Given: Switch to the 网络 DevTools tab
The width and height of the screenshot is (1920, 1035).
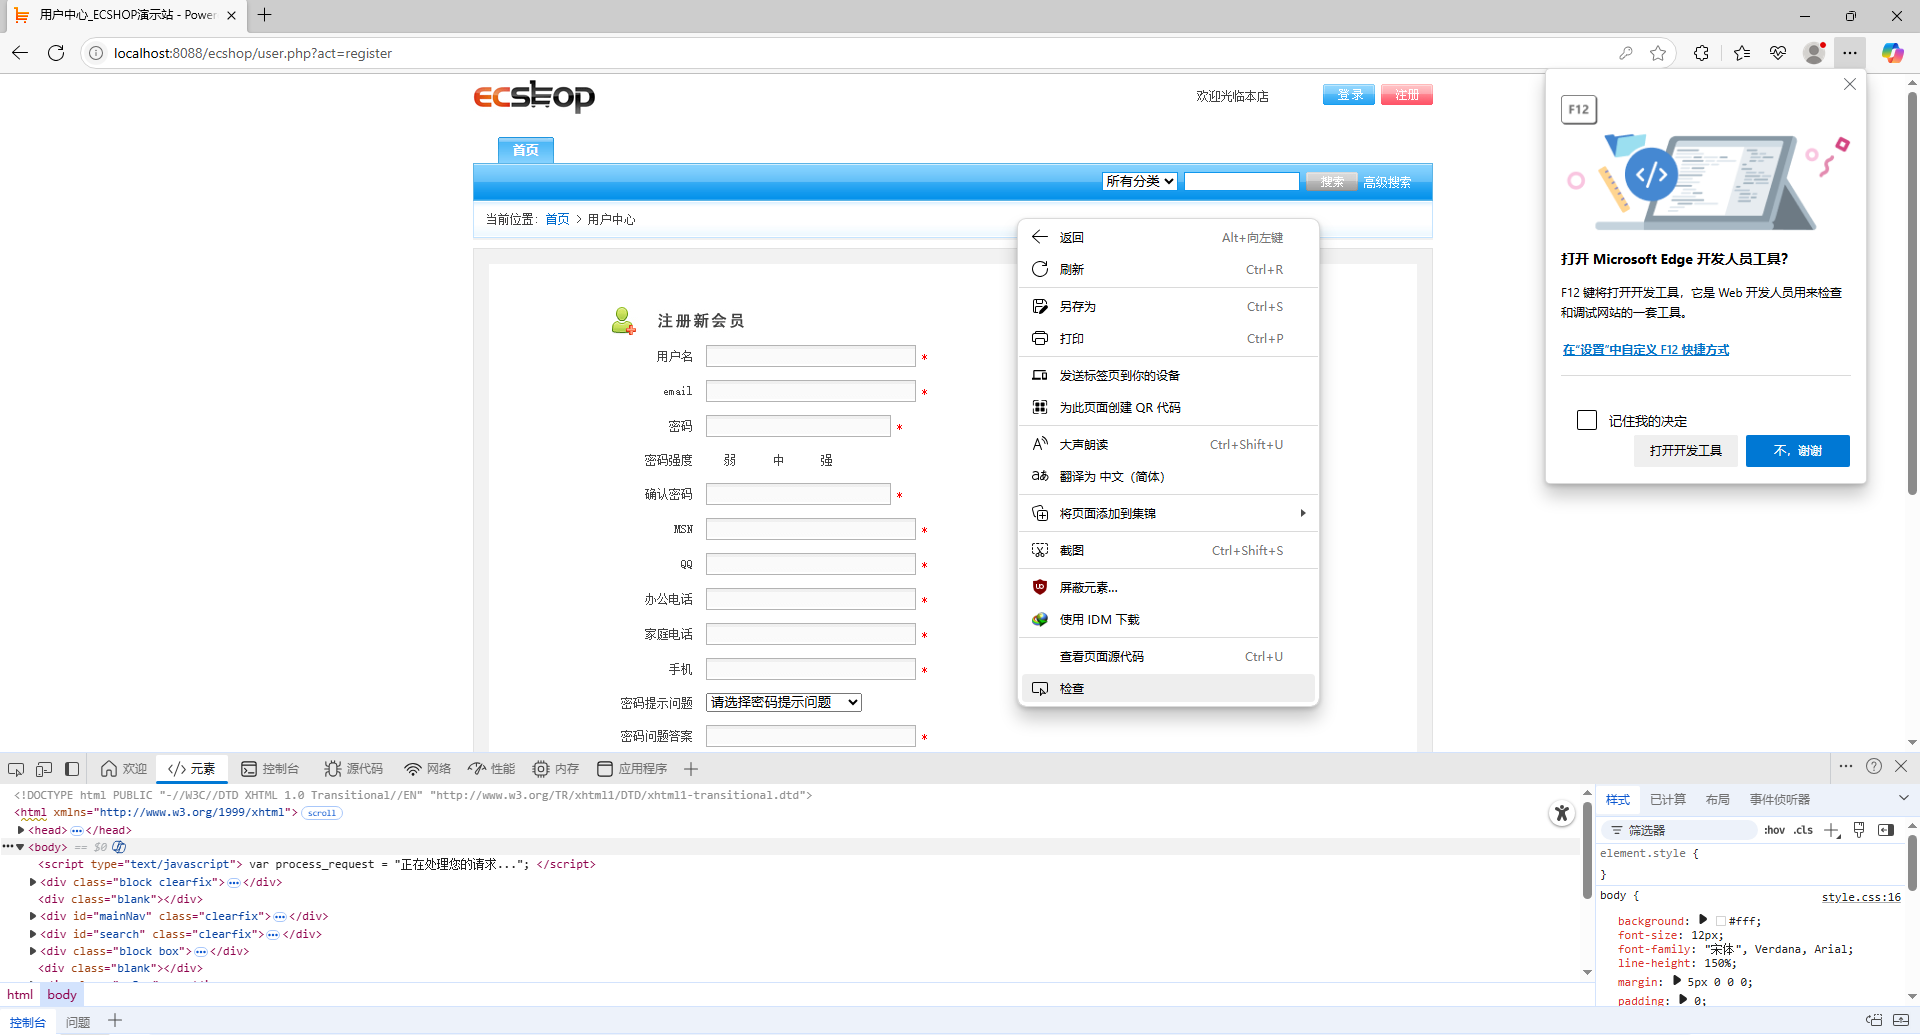Looking at the screenshot, I should click(x=428, y=769).
